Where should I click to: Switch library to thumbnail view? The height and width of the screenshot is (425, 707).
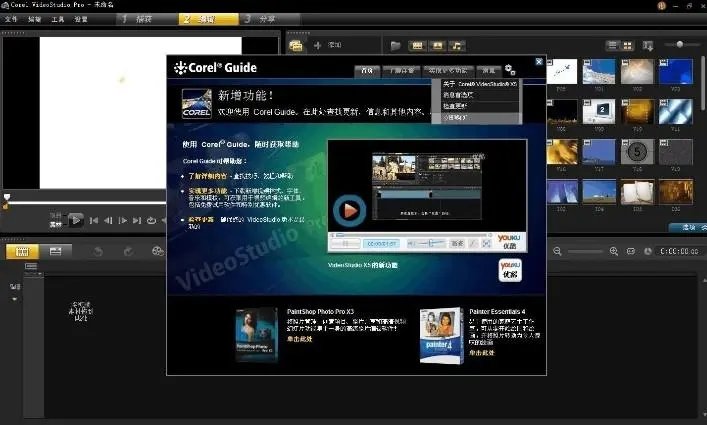point(627,45)
